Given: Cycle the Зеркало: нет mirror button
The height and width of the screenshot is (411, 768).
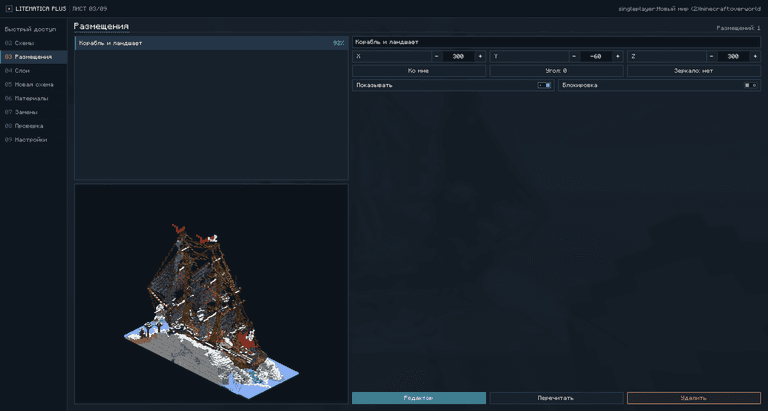Looking at the screenshot, I should pyautogui.click(x=694, y=71).
